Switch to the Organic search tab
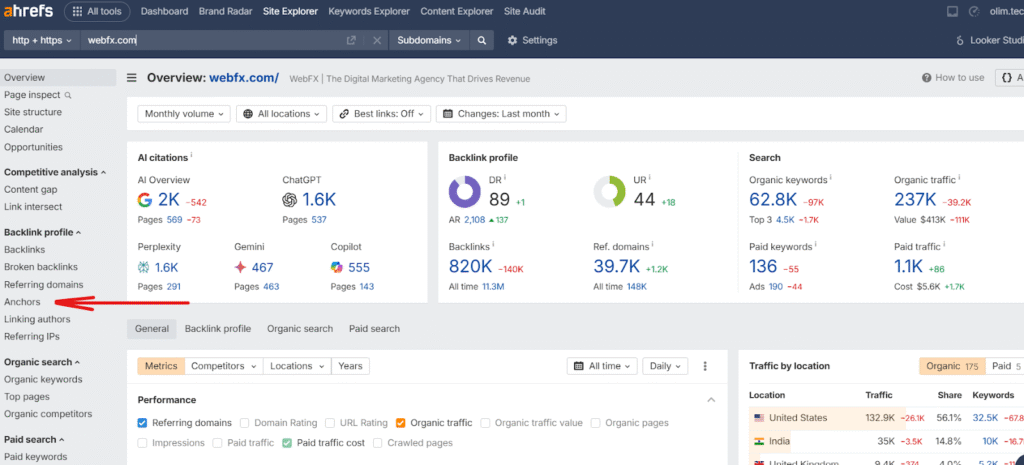 300,328
